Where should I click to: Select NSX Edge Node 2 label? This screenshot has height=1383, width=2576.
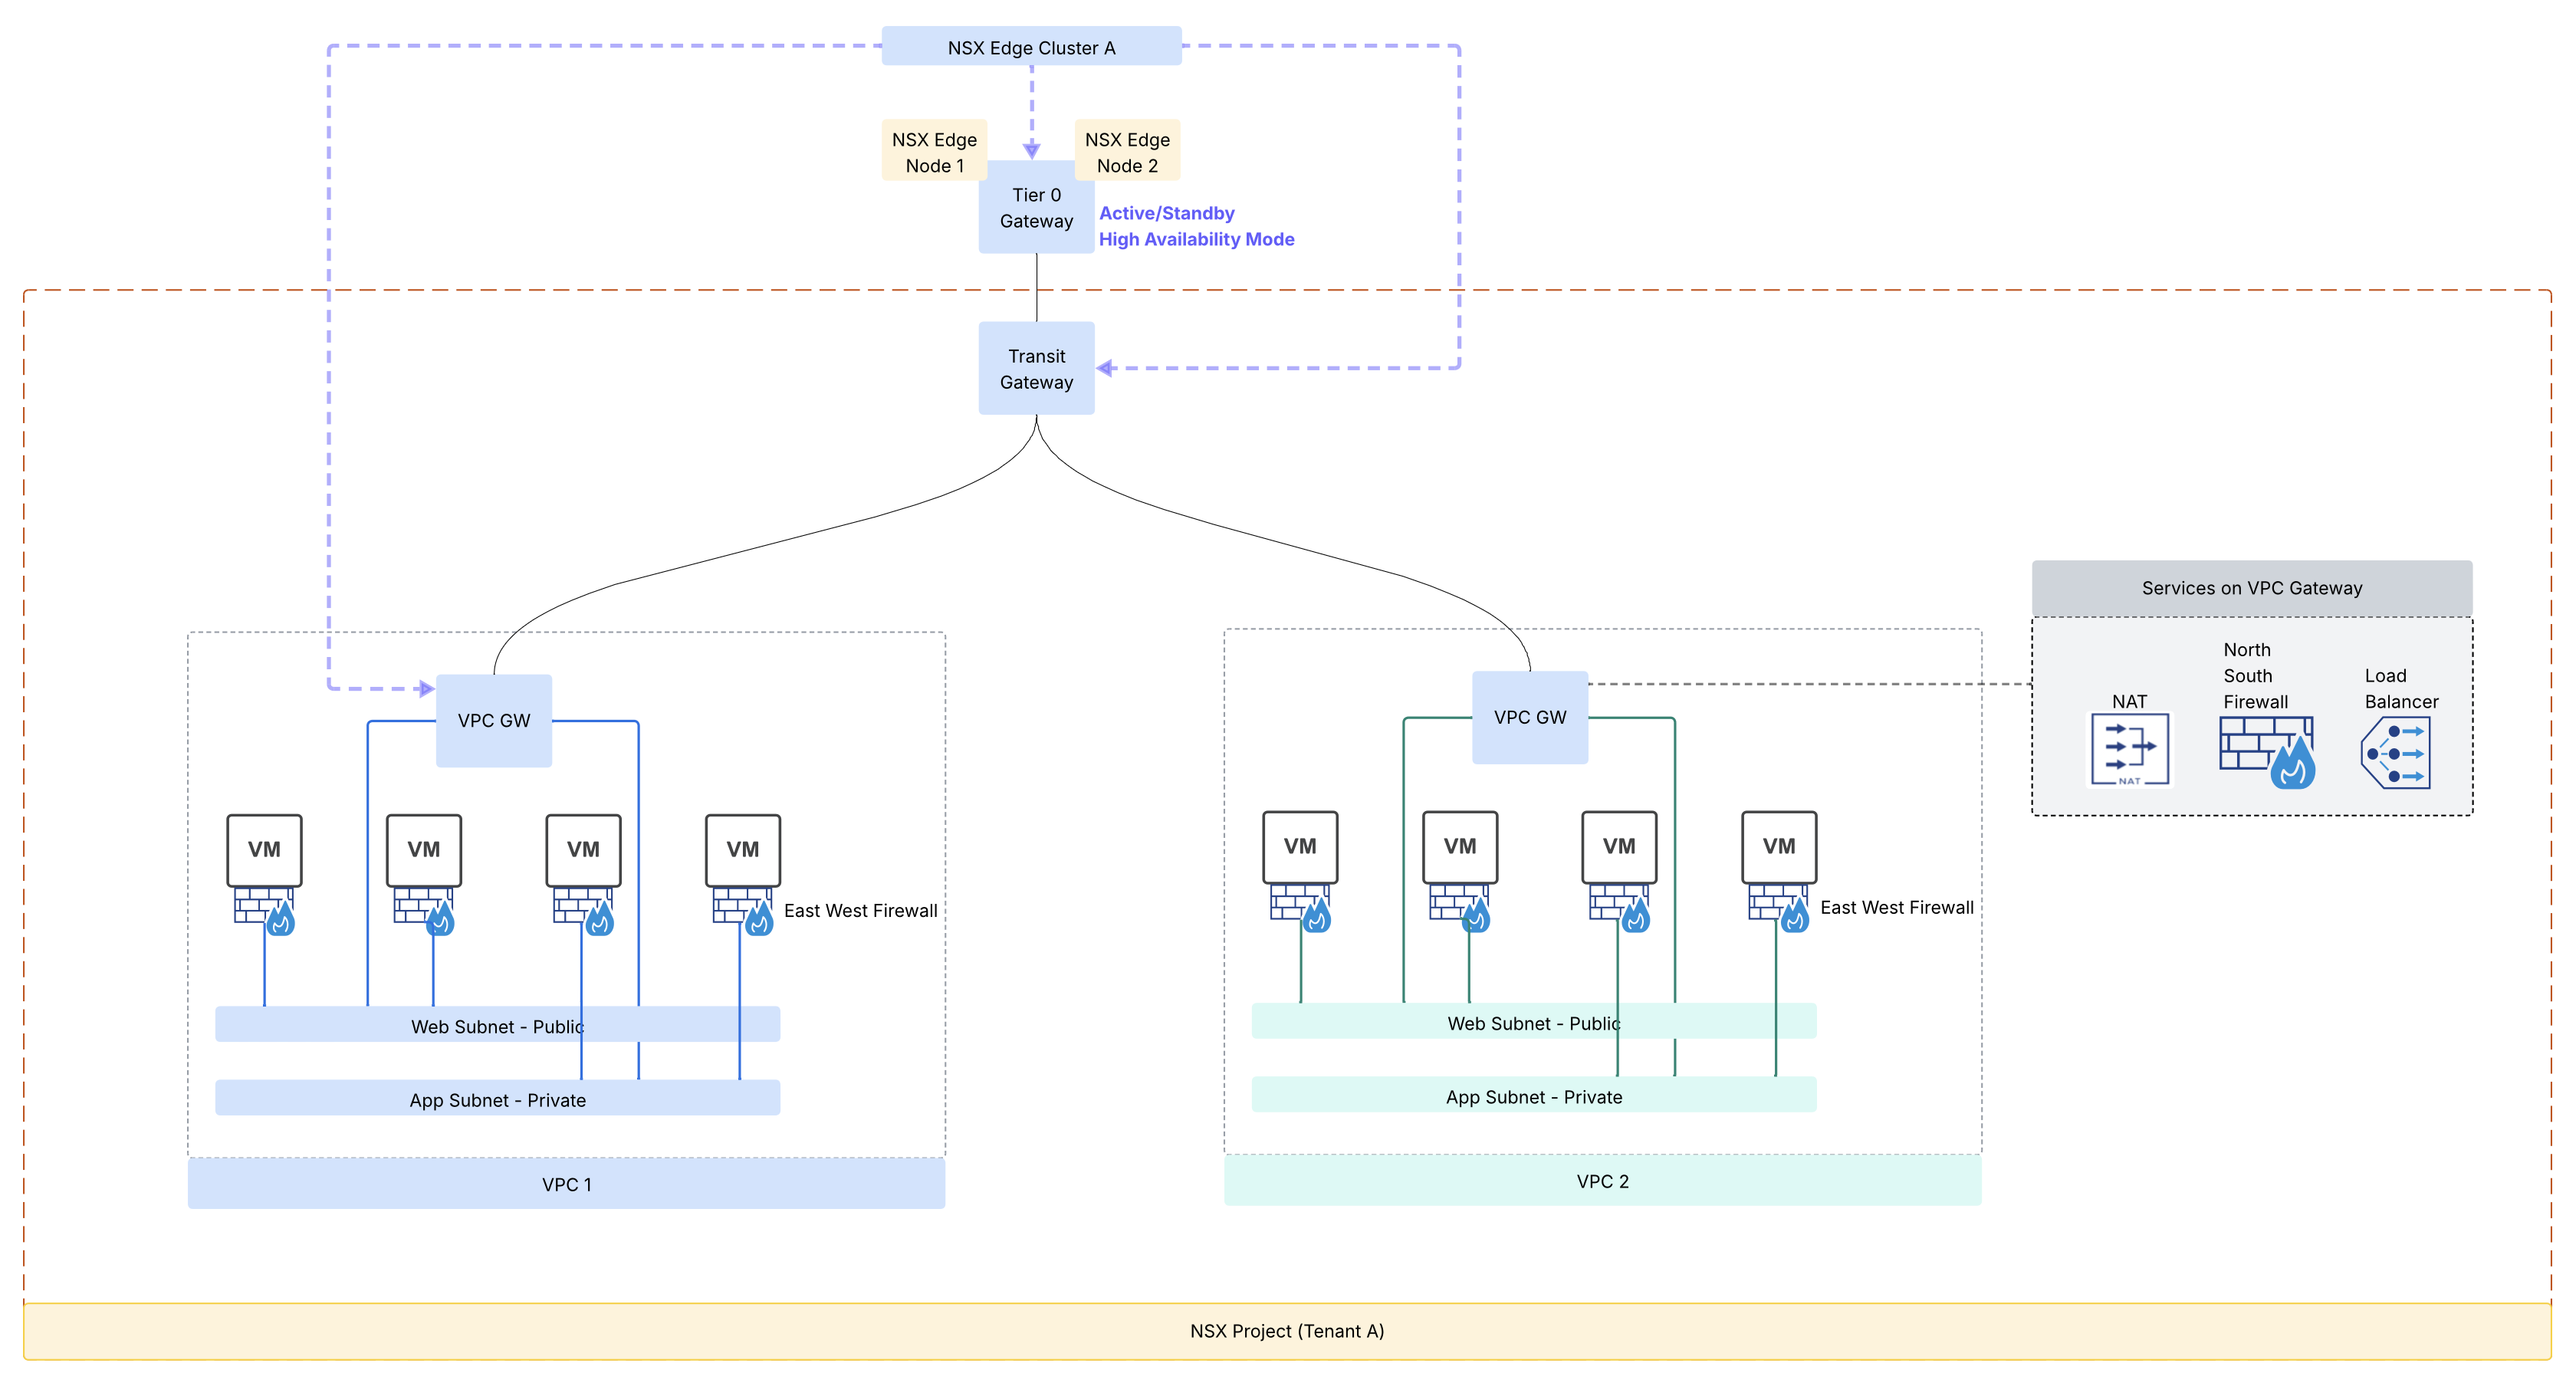(x=1127, y=152)
